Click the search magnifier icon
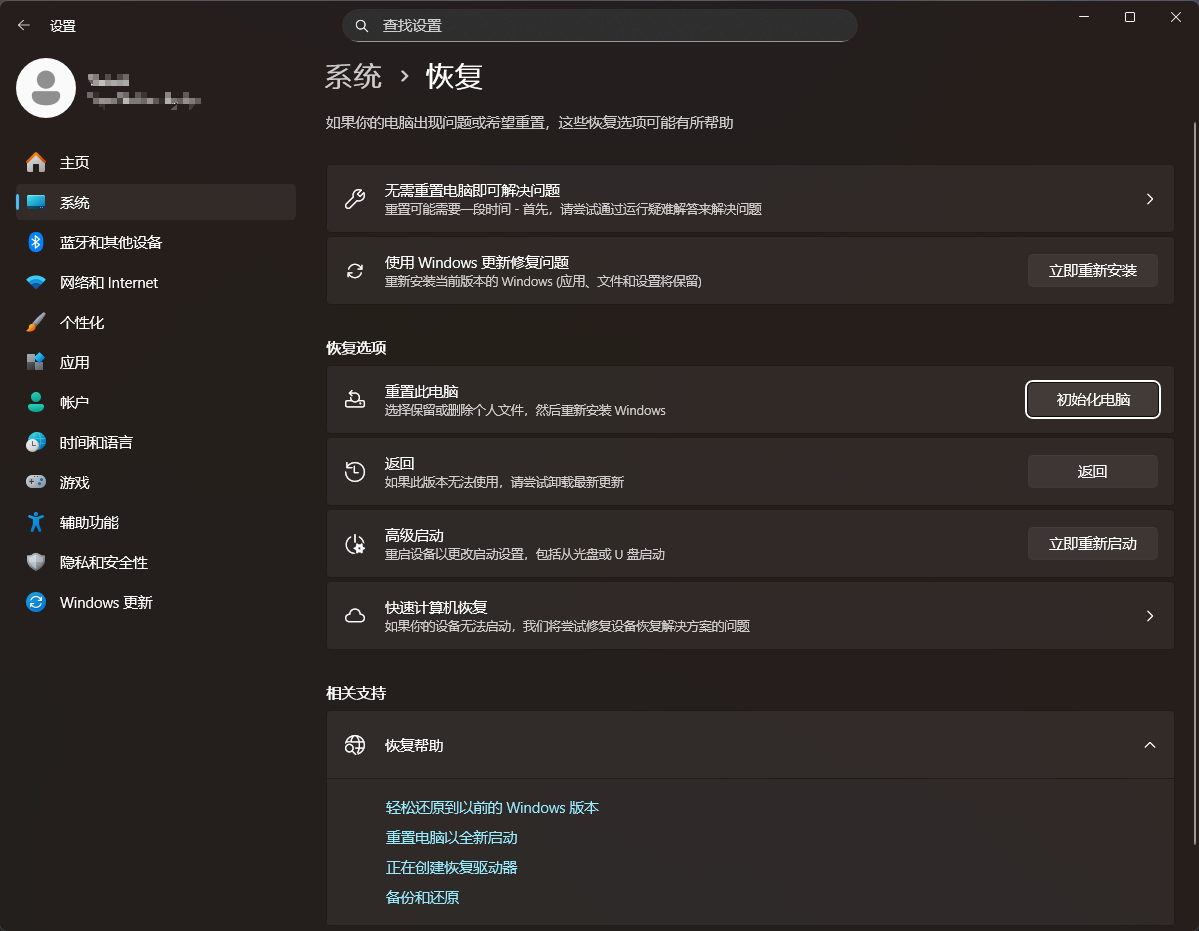Viewport: 1199px width, 931px height. 362,26
